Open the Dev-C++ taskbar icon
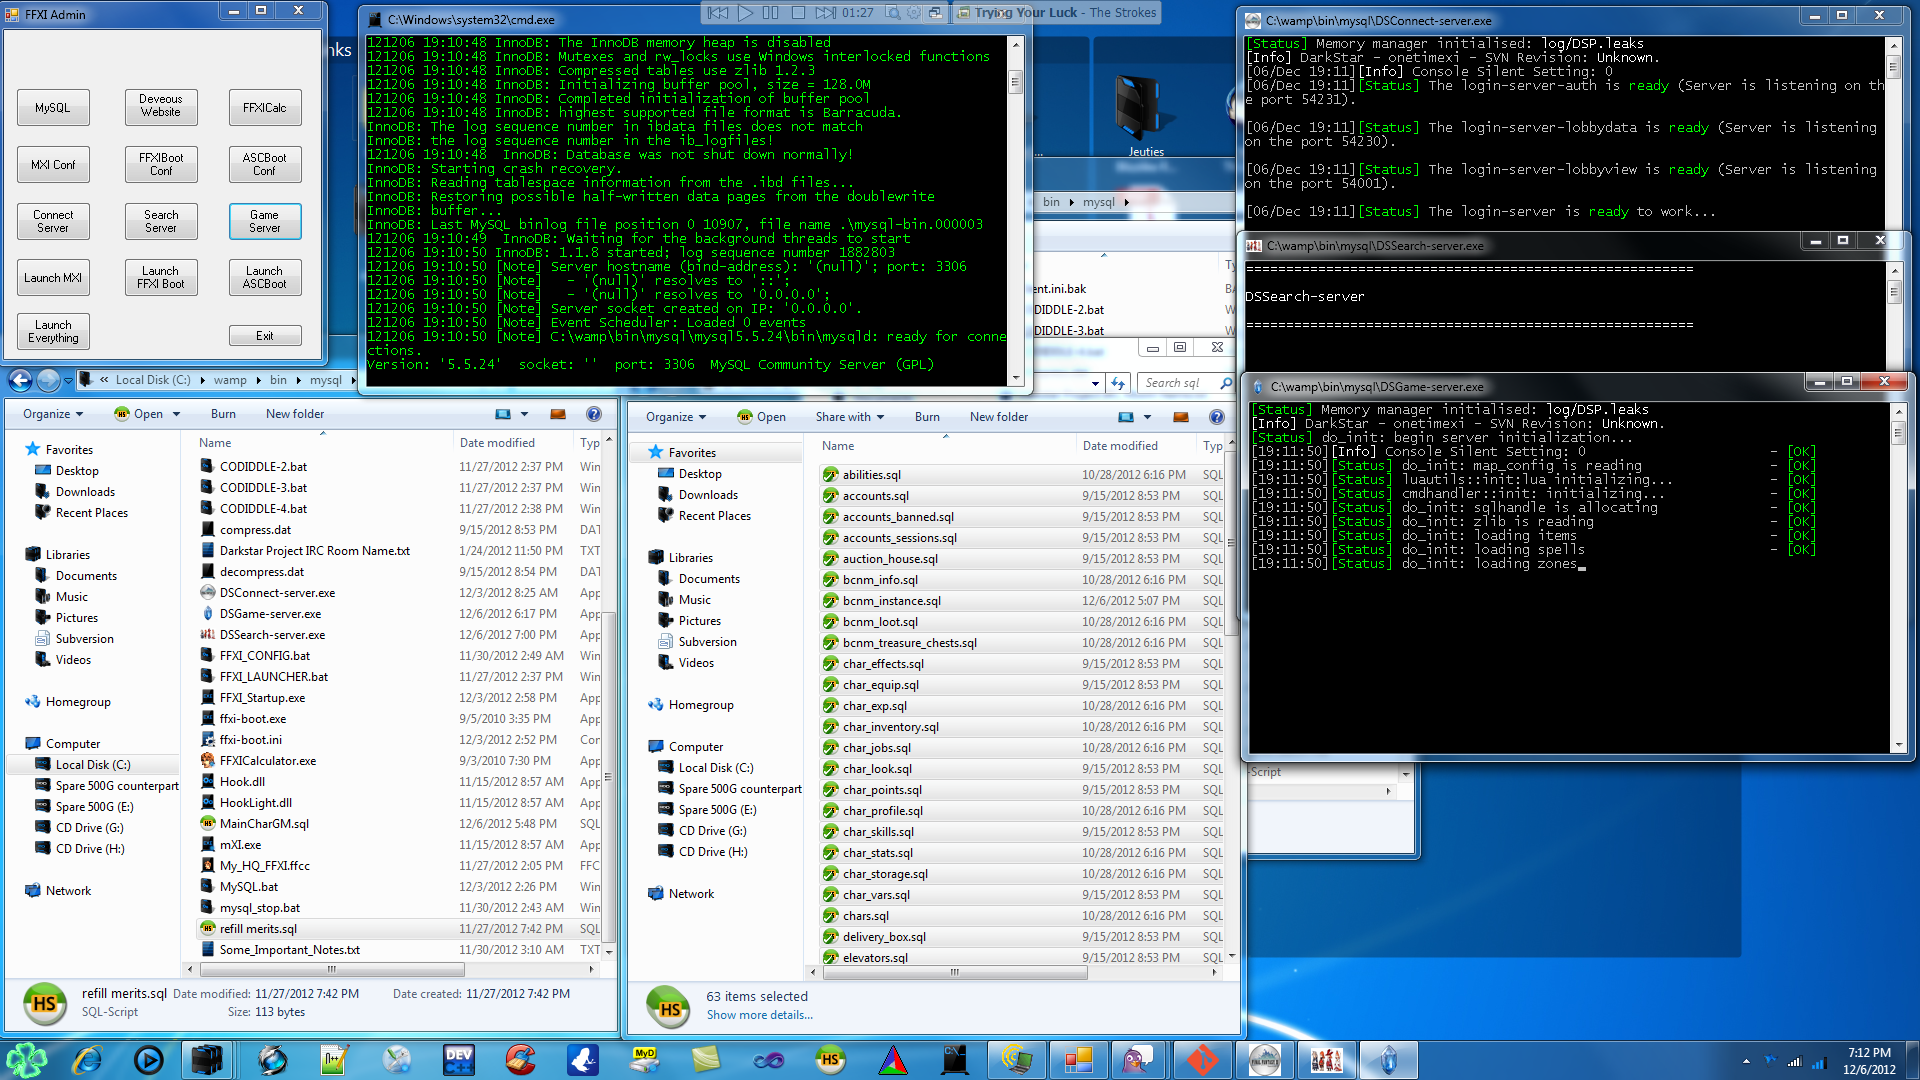The height and width of the screenshot is (1080, 1920). click(x=458, y=1059)
